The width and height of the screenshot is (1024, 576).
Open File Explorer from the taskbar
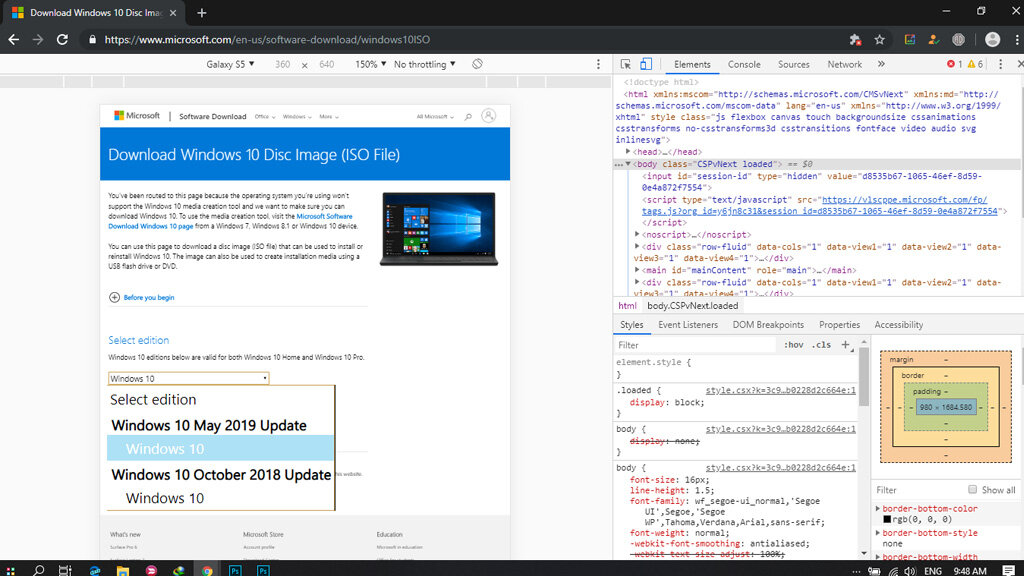(122, 570)
